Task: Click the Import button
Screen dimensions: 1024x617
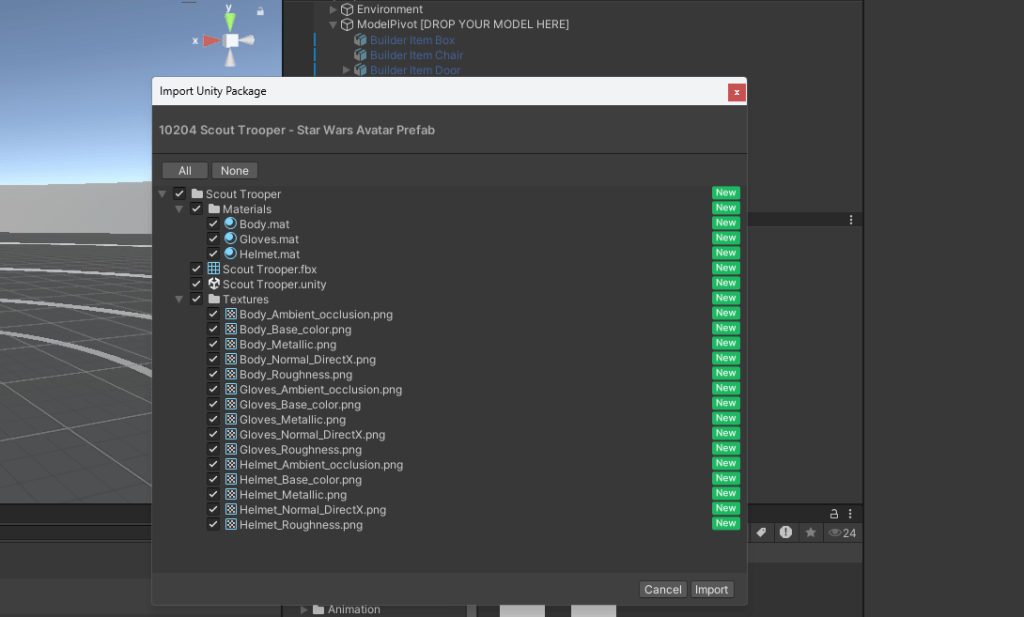Action: [x=711, y=589]
